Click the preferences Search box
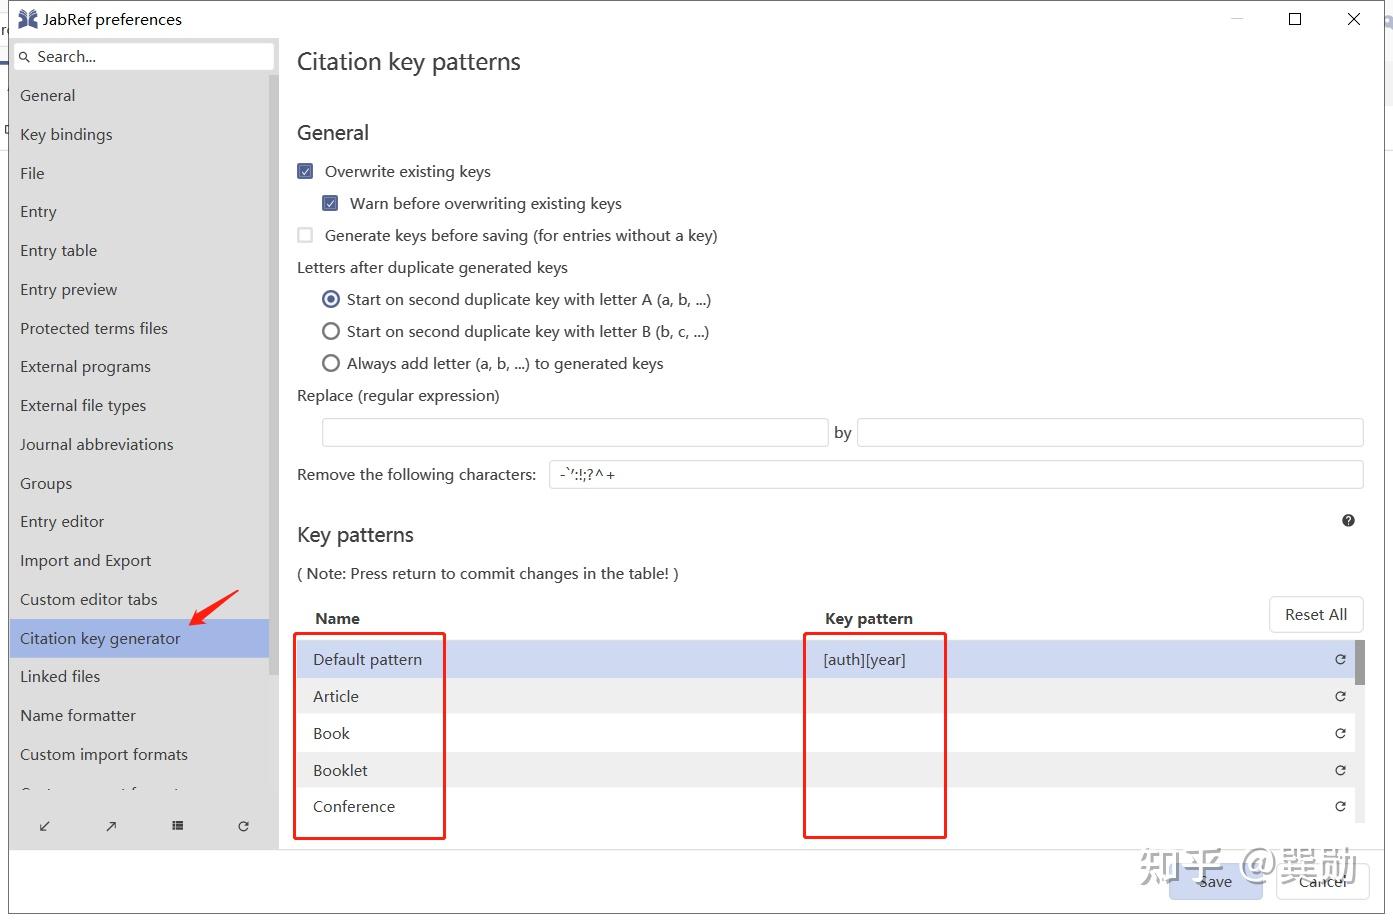This screenshot has width=1393, height=923. (x=145, y=57)
